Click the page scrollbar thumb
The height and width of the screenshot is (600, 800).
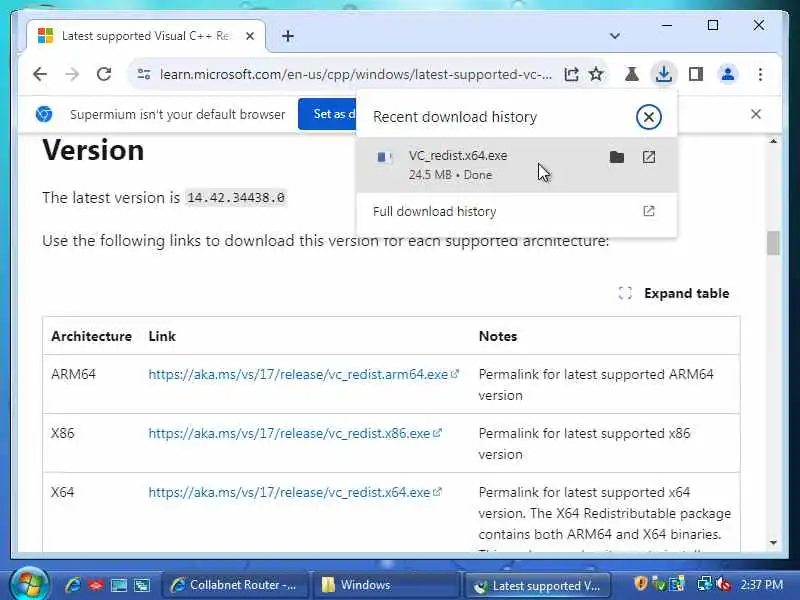pos(773,243)
